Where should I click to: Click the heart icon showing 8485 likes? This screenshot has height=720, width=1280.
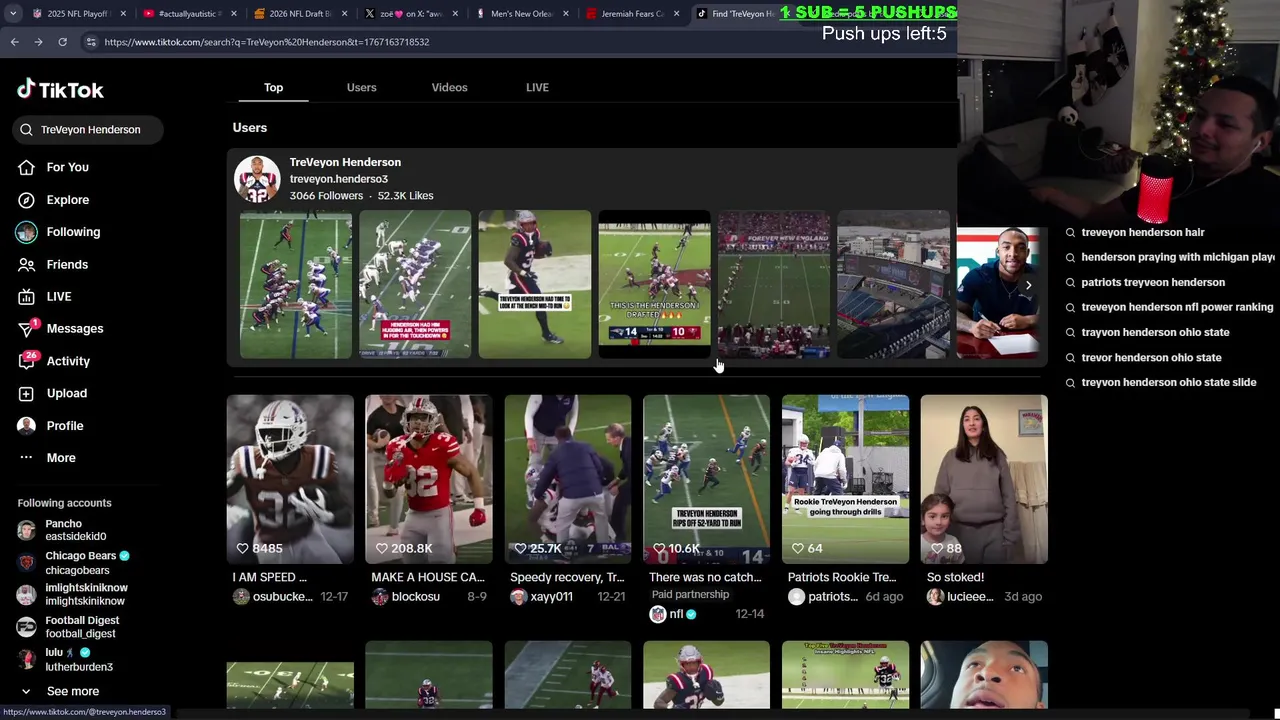click(242, 548)
